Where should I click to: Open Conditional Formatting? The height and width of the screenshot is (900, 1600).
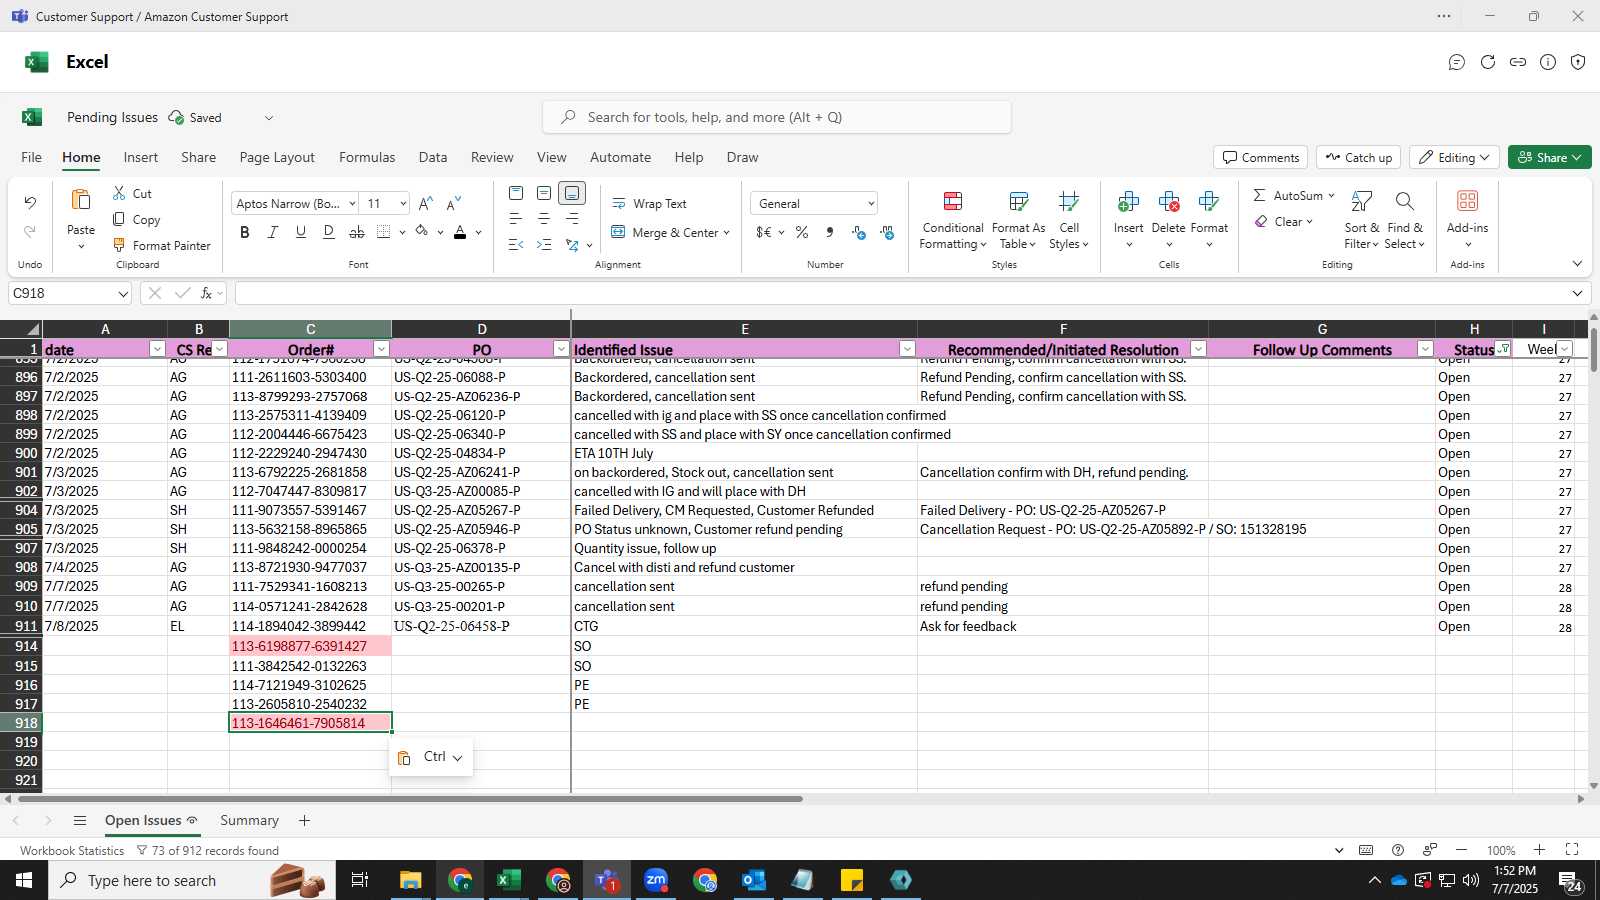953,221
